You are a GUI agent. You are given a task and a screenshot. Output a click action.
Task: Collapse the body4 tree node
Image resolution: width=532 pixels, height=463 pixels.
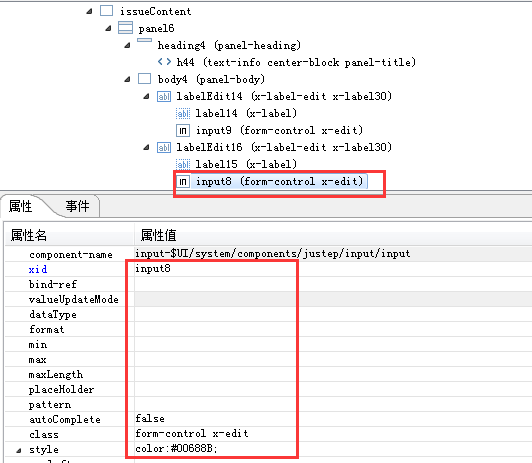pyautogui.click(x=127, y=79)
